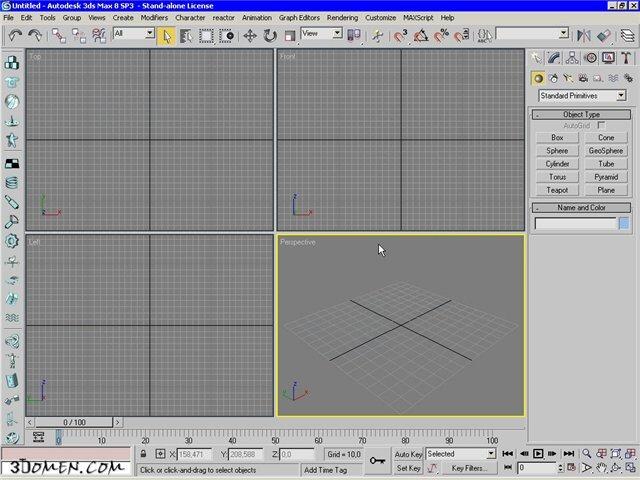Open the Modify panel tab

[553, 59]
